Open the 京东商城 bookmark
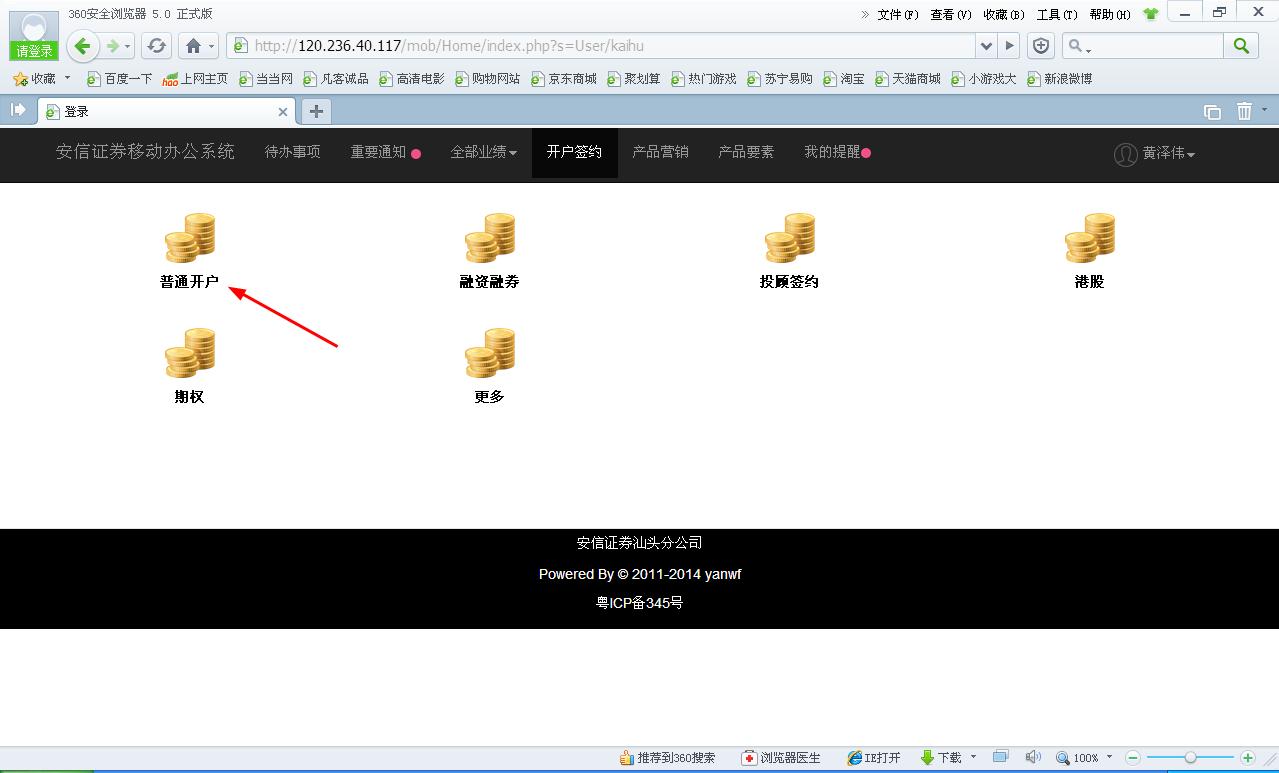This screenshot has height=773, width=1279. coord(564,78)
